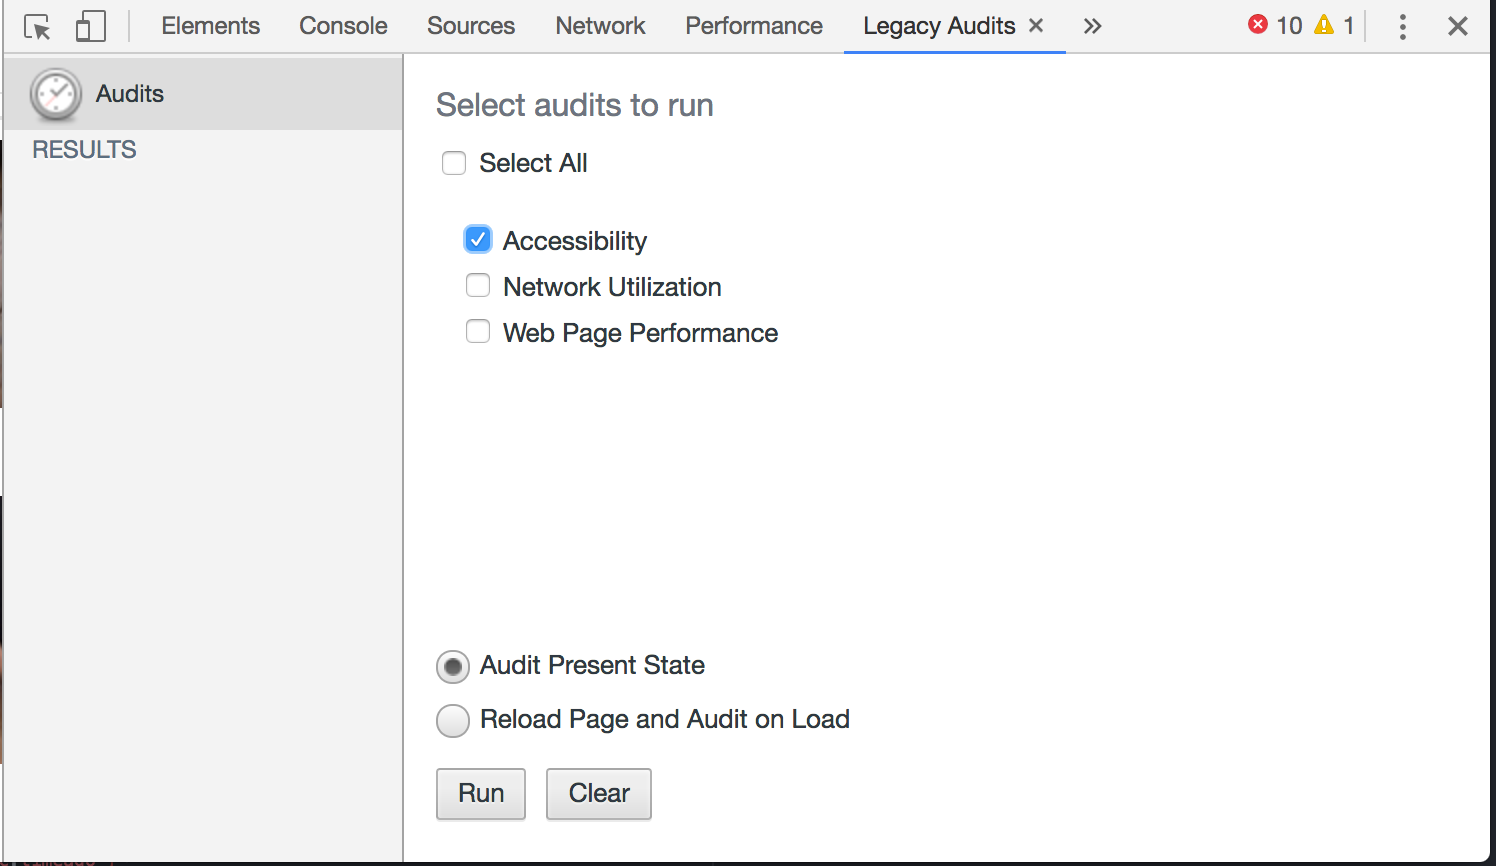Click the Clear button

[599, 794]
